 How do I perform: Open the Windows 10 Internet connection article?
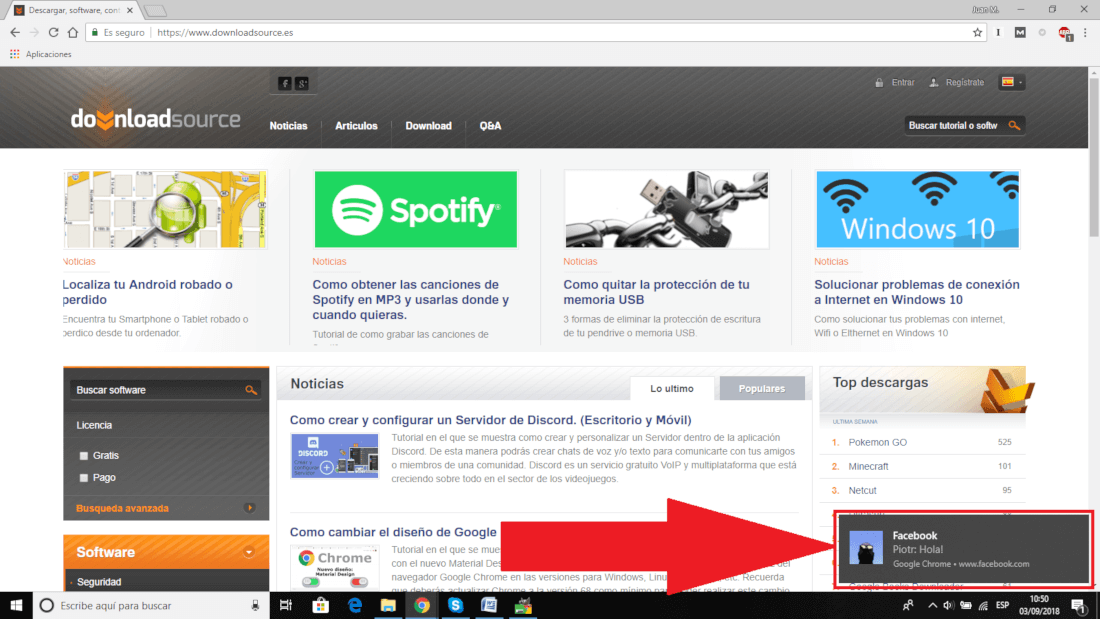(x=917, y=292)
